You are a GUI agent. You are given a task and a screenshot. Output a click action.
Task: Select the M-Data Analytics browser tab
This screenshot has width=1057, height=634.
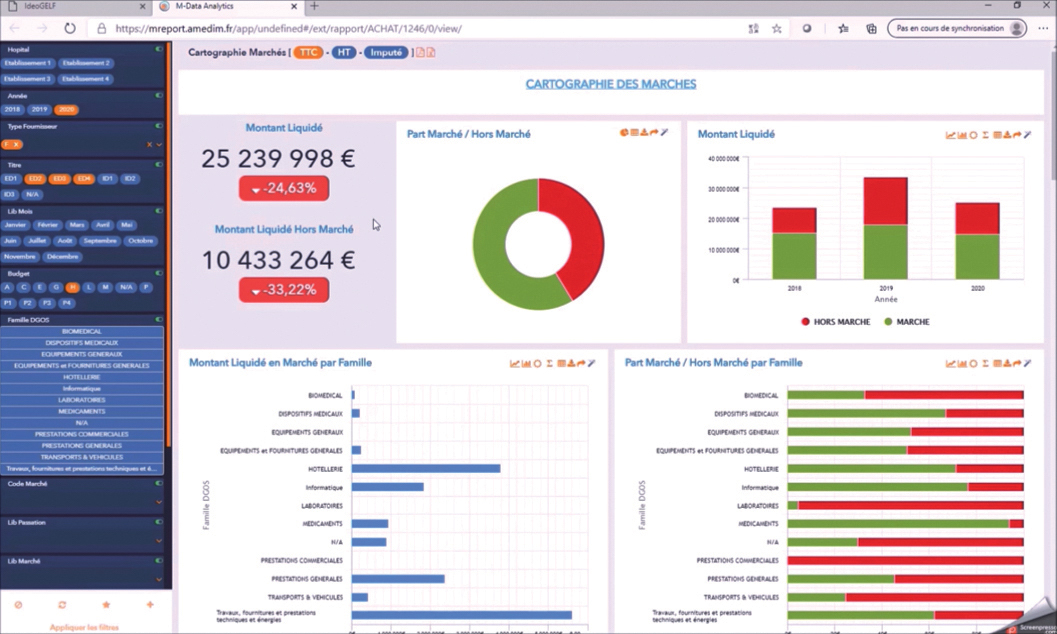228,6
